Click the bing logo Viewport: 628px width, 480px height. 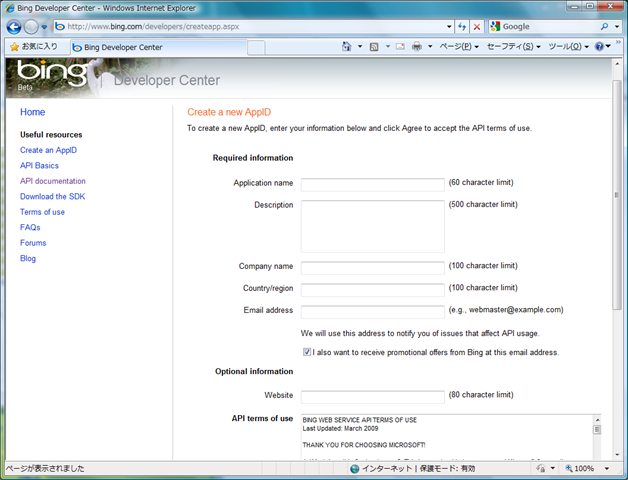click(52, 73)
